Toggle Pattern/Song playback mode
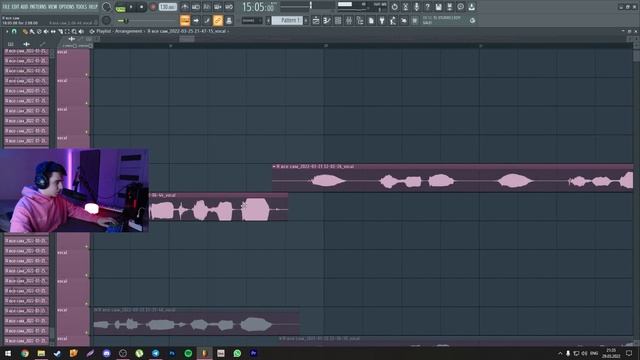640x360 pixels. [x=121, y=7]
